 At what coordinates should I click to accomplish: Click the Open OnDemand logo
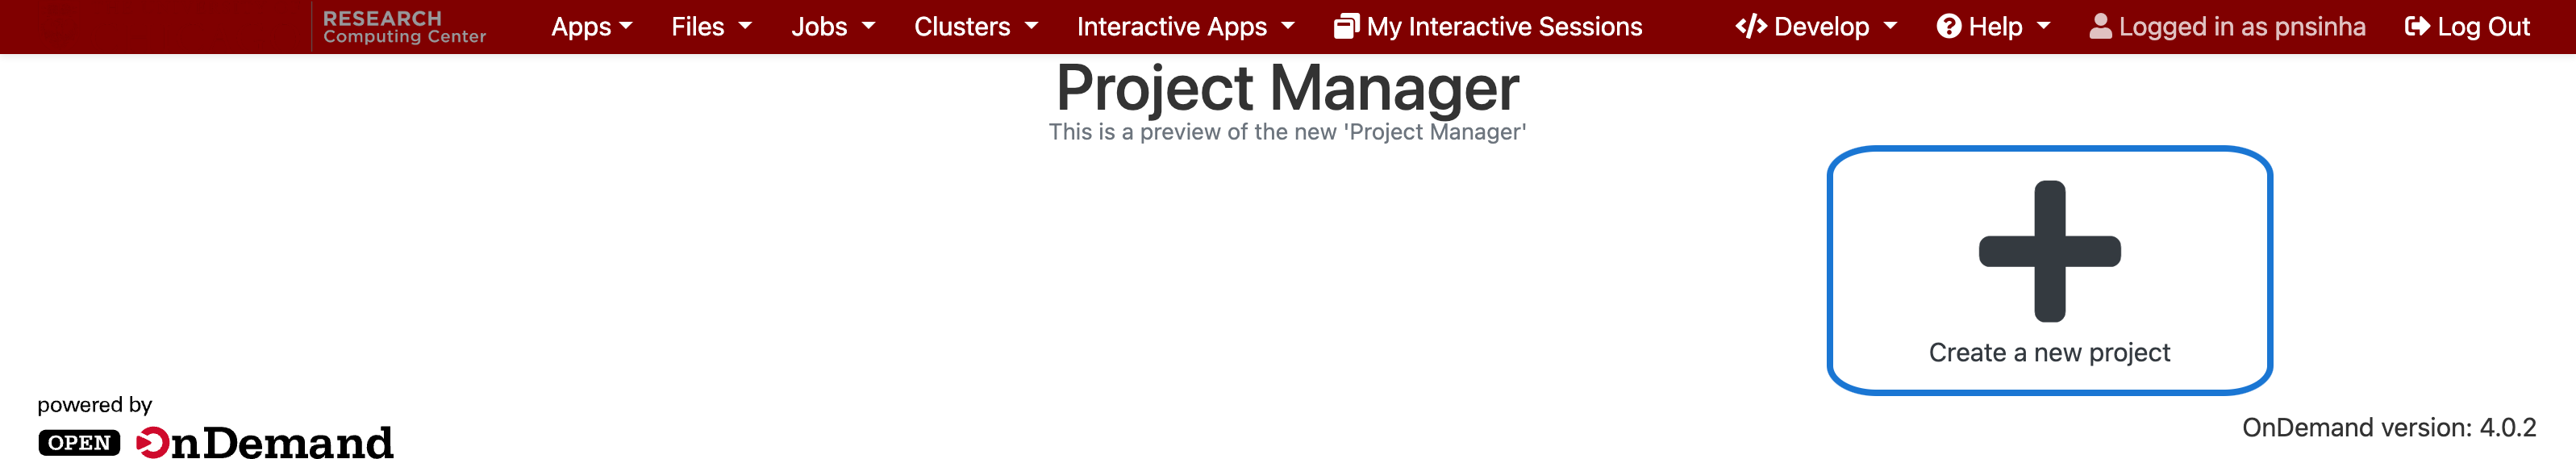coord(216,442)
